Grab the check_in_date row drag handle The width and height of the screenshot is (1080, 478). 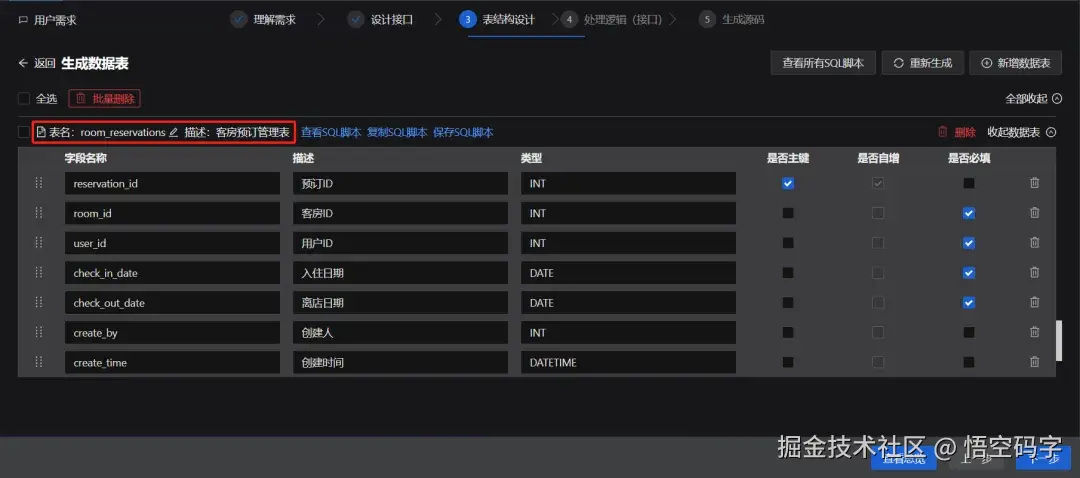pyautogui.click(x=39, y=272)
